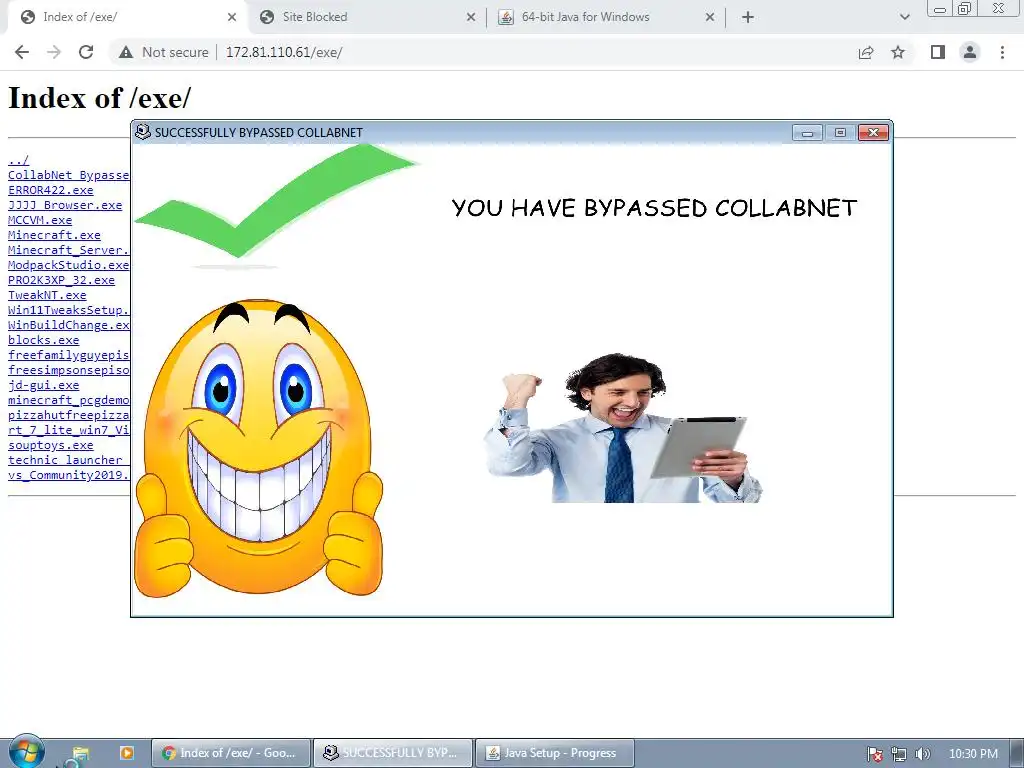
Task: Open the freefamilyguyepis link
Action: [69, 355]
